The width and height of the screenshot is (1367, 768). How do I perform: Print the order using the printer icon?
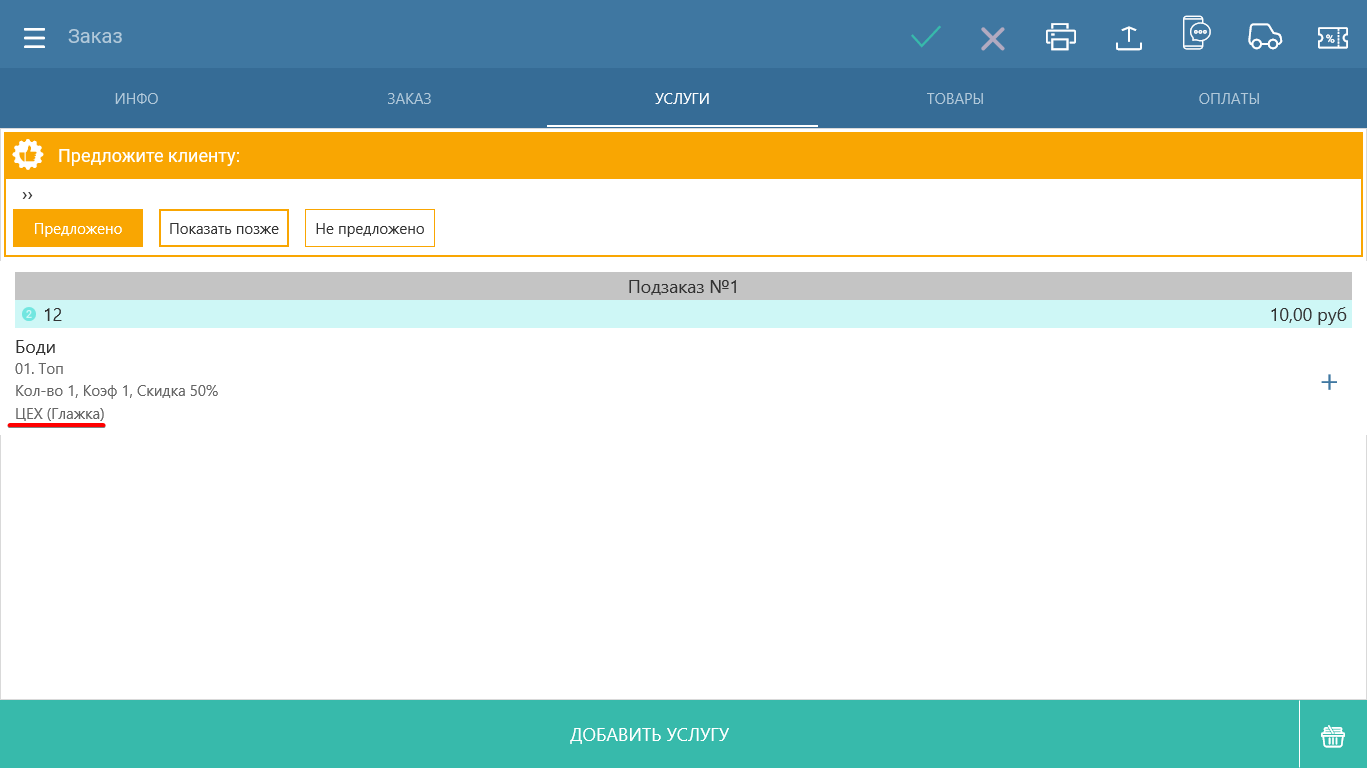pos(1061,37)
